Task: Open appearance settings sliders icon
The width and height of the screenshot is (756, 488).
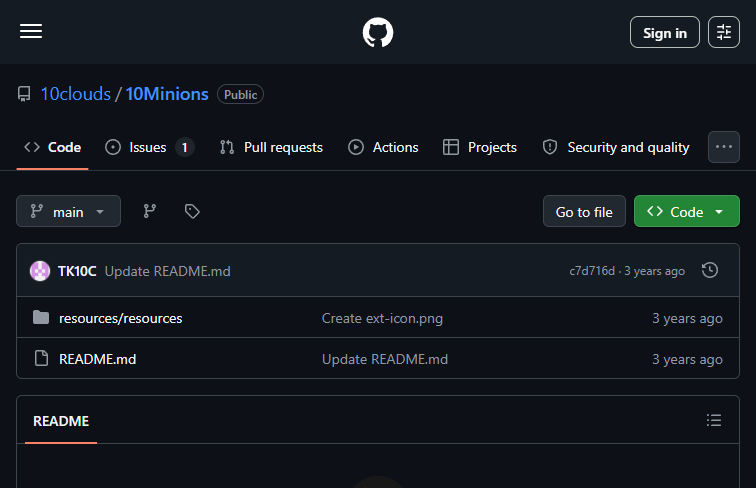Action: [x=724, y=32]
